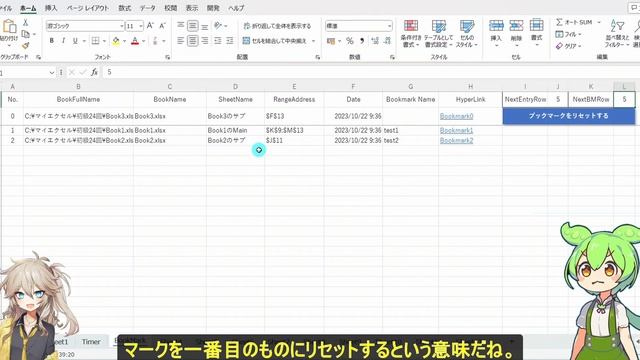640x360 pixels.
Task: Toggle middle vertical alignment
Action: coord(193,26)
